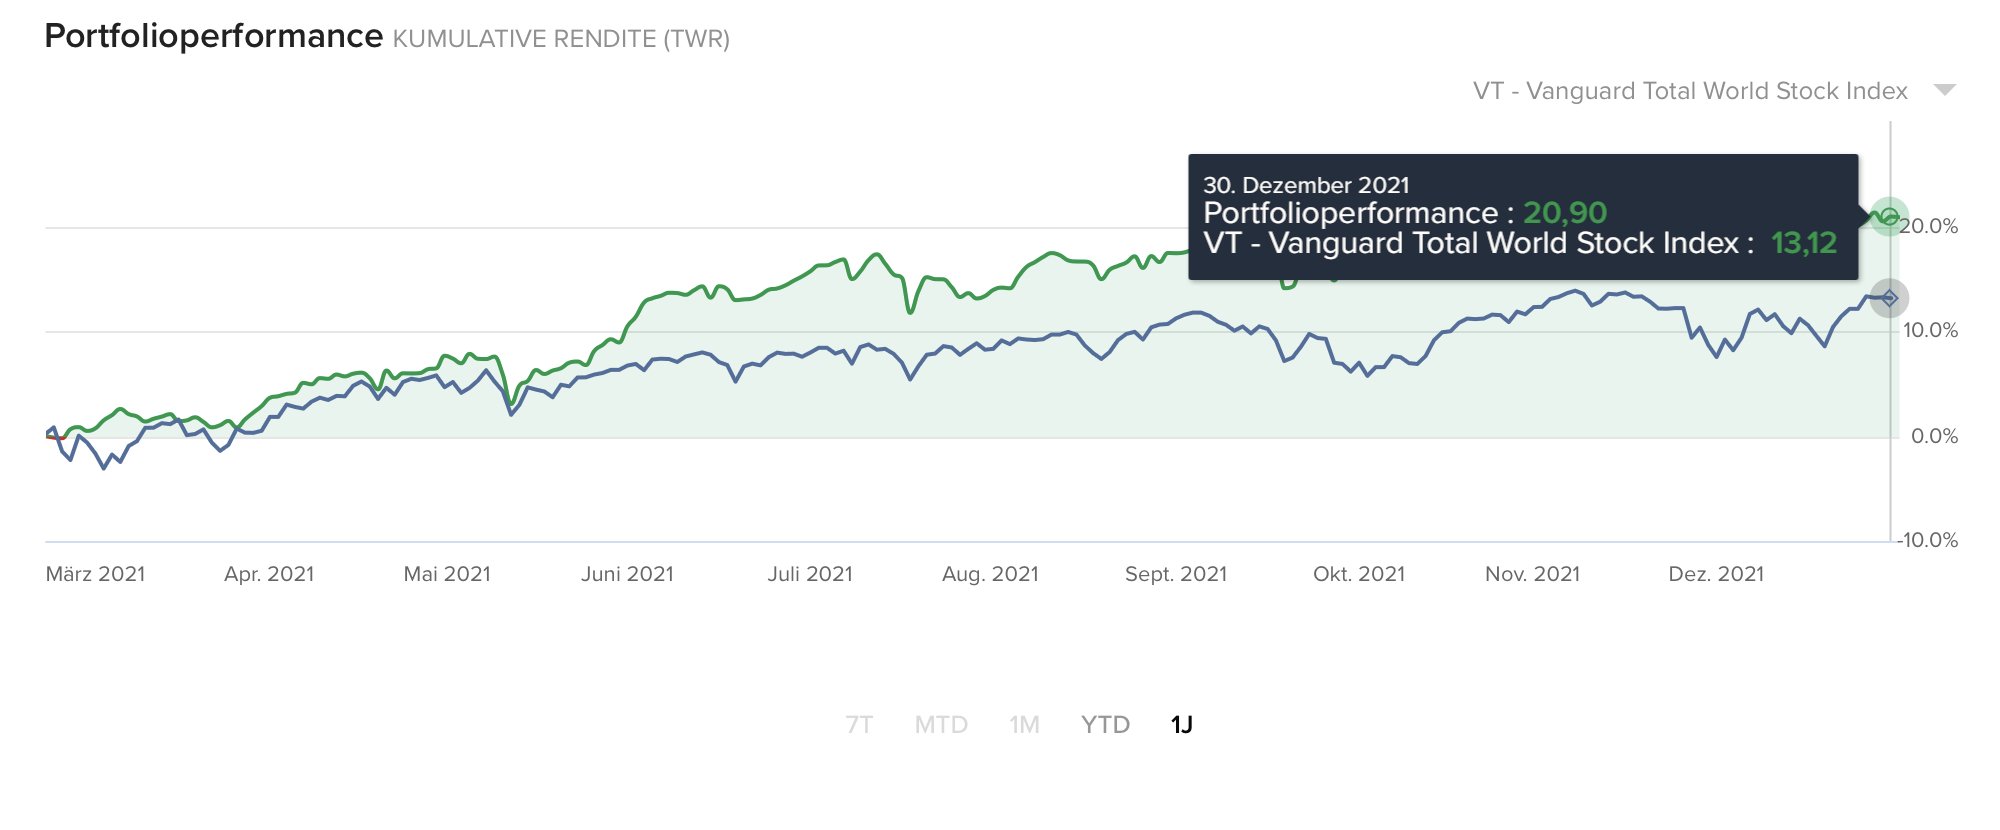Click the blue benchmark diamond marker
This screenshot has height=830, width=2000.
point(1888,298)
